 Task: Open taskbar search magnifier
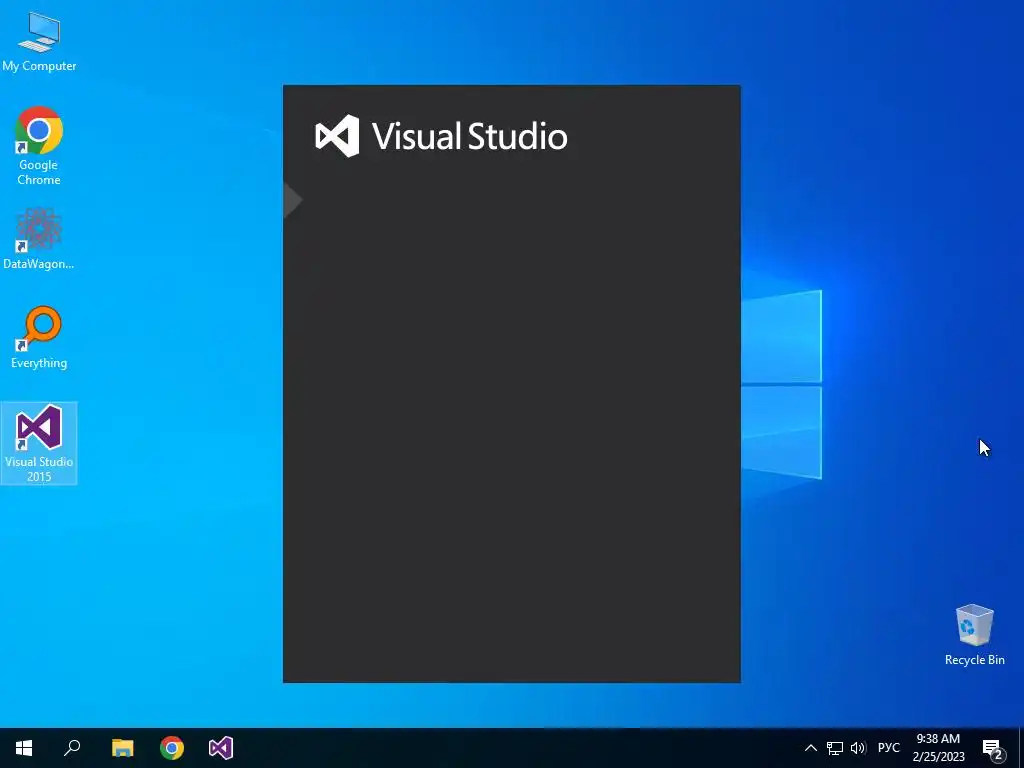72,748
